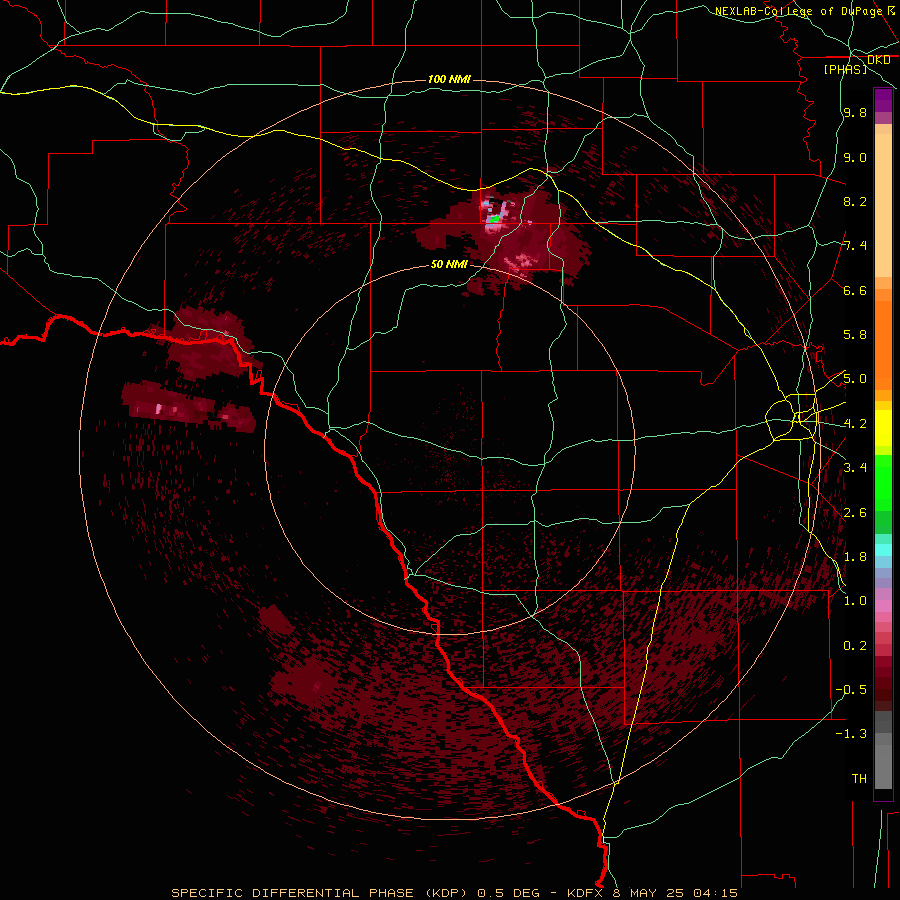Click the purple top segment of the color bar
Image resolution: width=900 pixels, height=900 pixels.
[x=883, y=100]
